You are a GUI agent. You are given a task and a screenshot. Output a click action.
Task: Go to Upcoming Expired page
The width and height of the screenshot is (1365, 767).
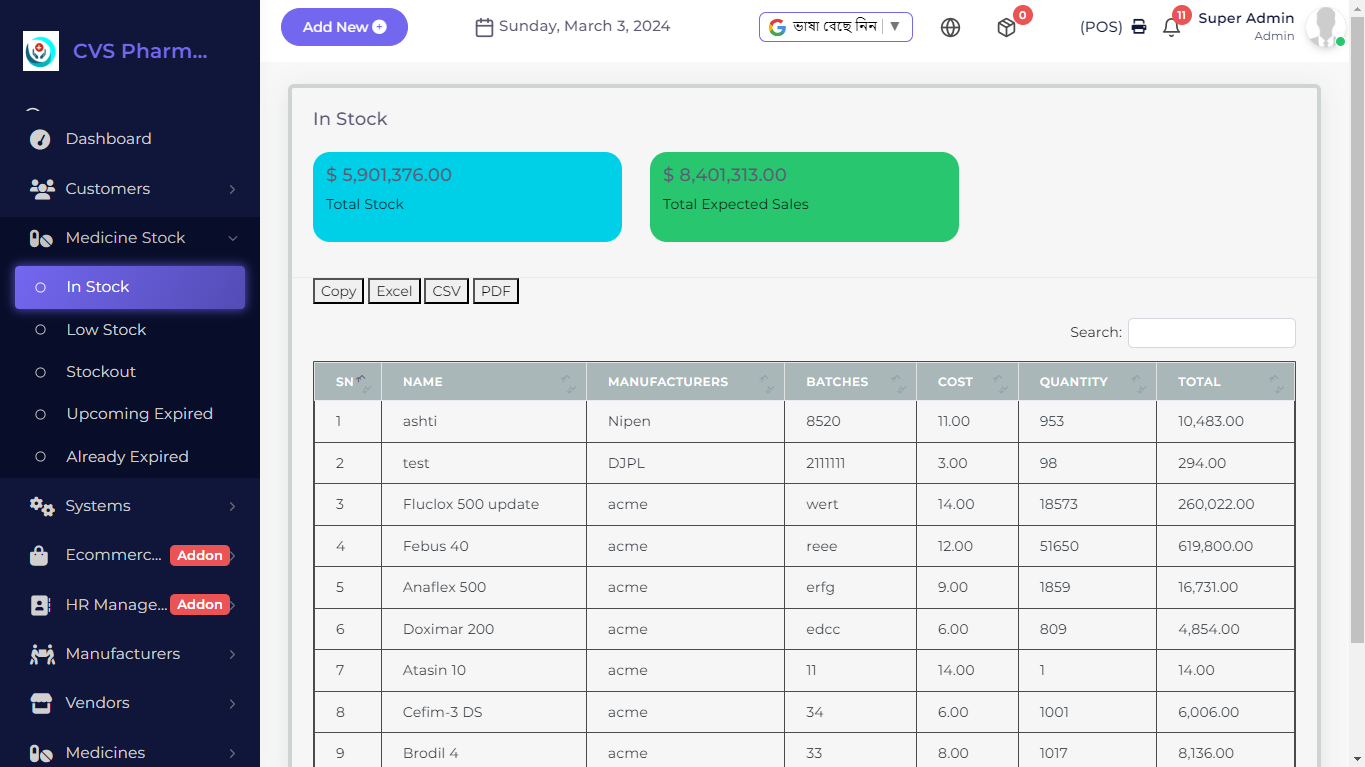pyautogui.click(x=139, y=414)
